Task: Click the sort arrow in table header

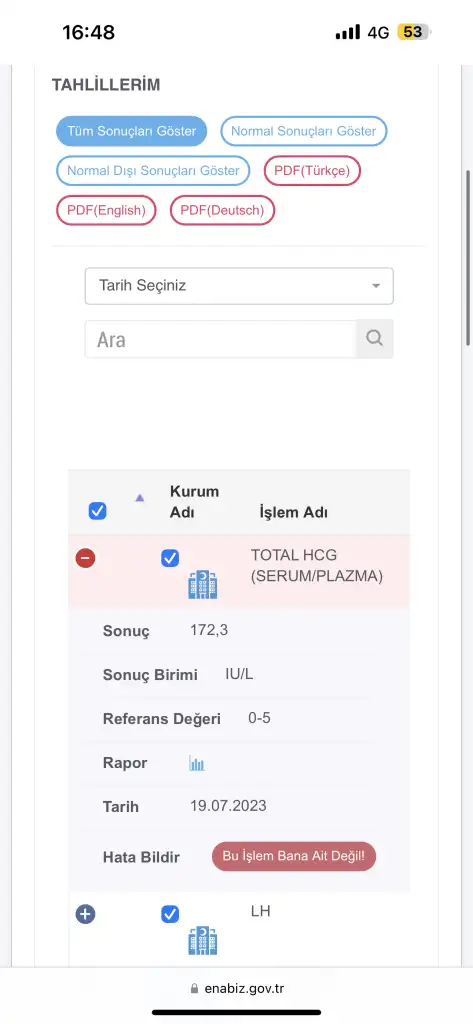Action: point(139,498)
